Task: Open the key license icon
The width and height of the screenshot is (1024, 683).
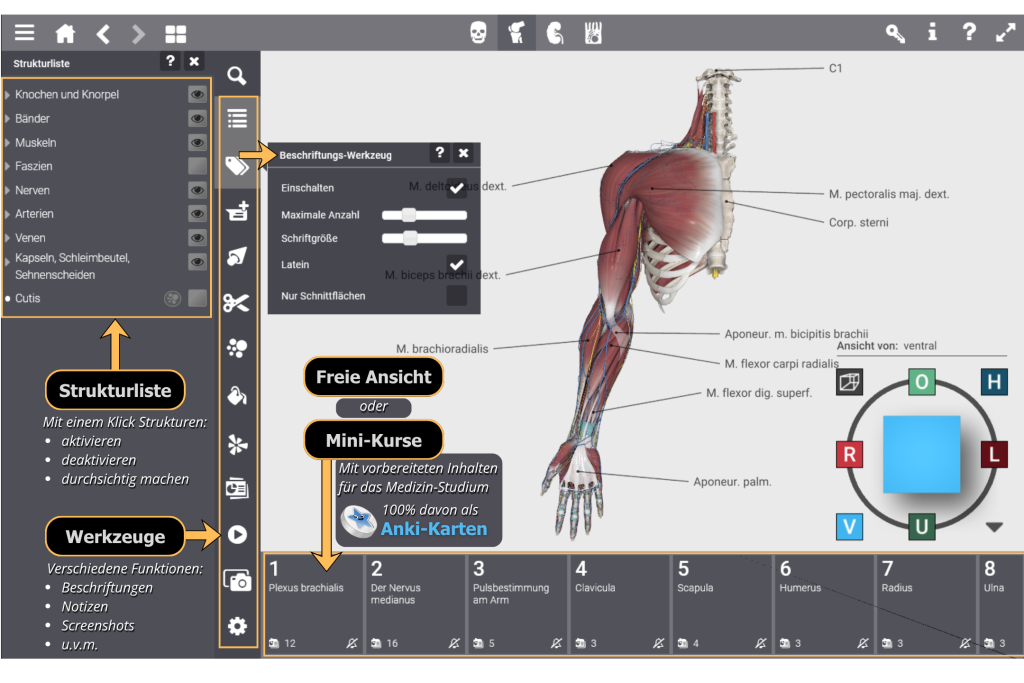Action: coord(895,33)
